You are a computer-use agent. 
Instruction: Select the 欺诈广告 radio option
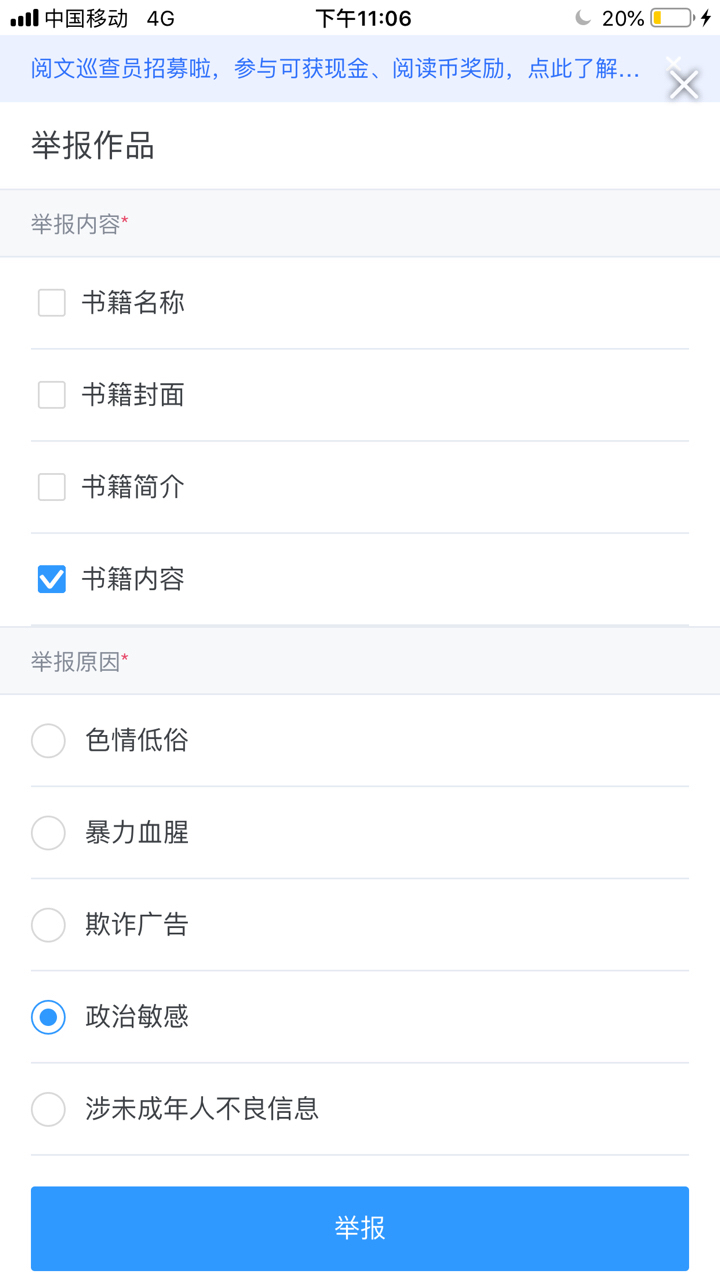point(48,925)
